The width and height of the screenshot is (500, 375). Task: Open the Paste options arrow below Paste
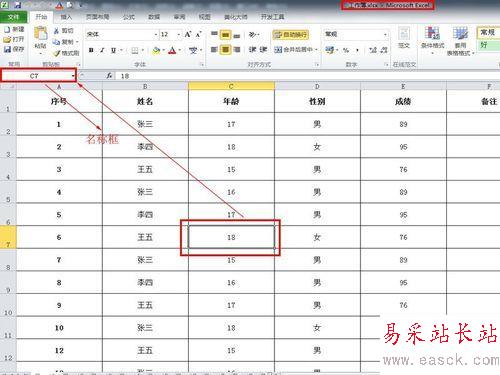point(41,54)
